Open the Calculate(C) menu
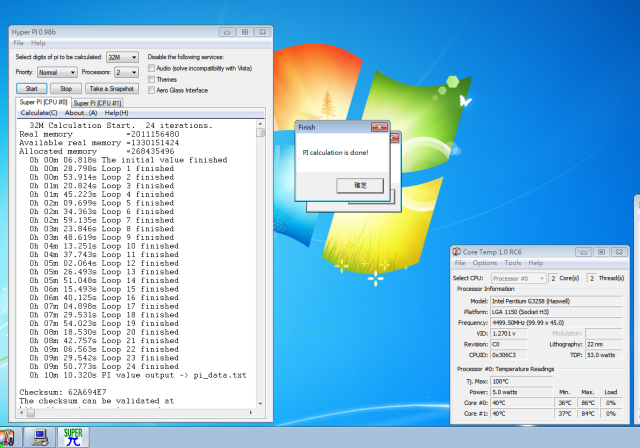Viewport: 640px width, 448px height. 39,113
